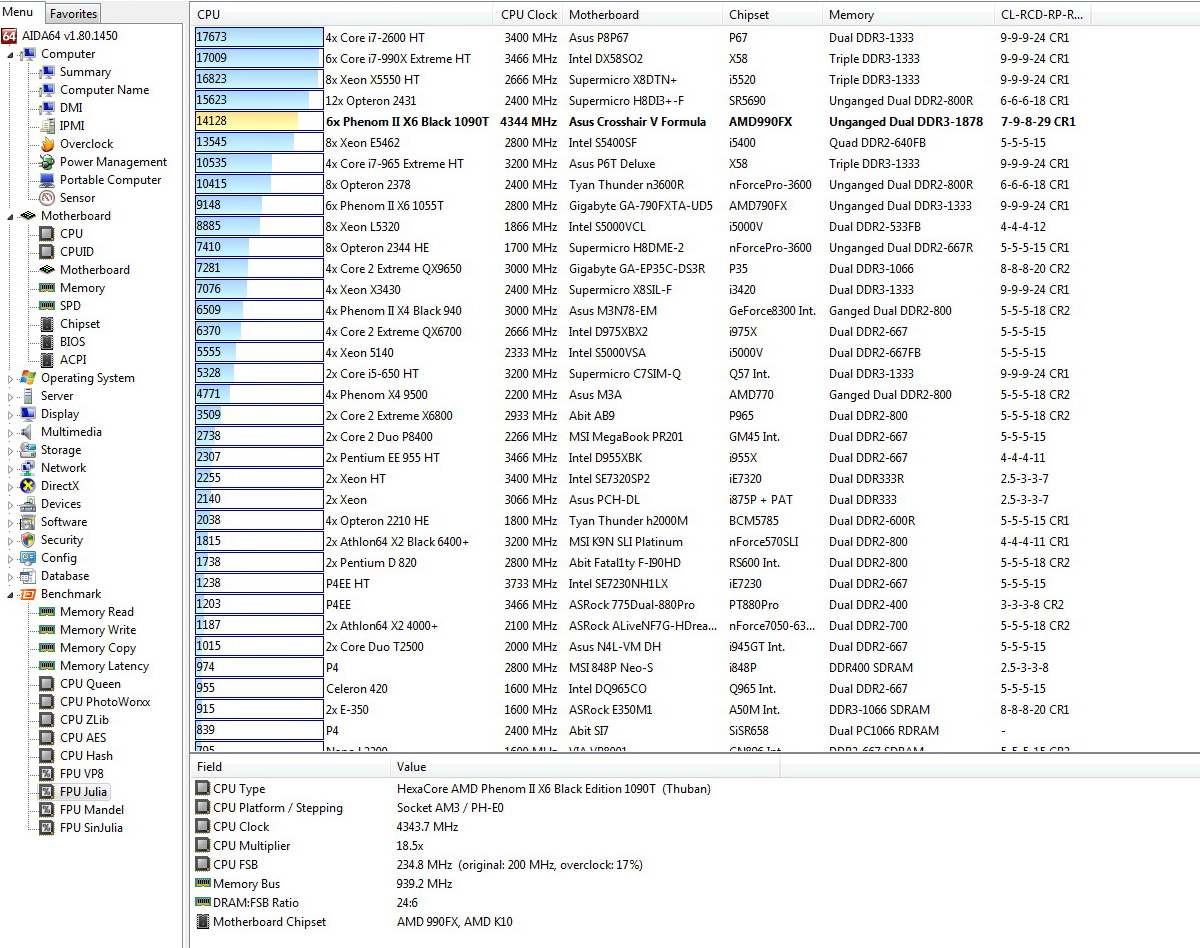Select the Memory Read benchmark icon
This screenshot has height=948, width=1200.
[47, 612]
